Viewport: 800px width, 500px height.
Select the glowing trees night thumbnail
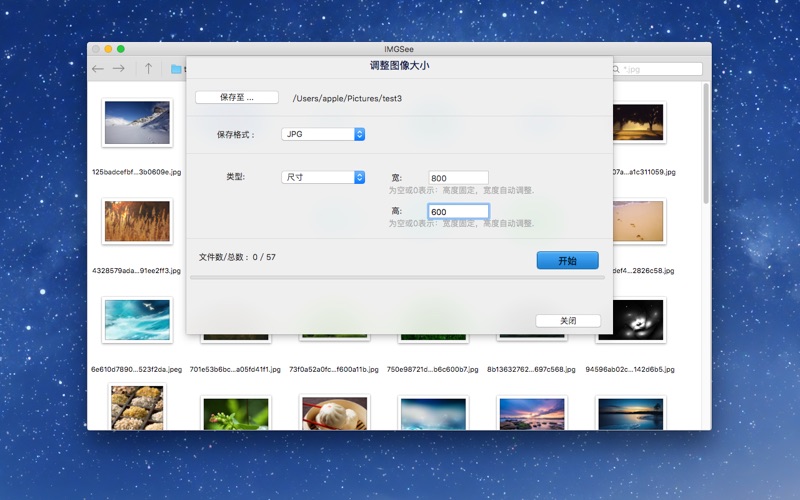[x=639, y=122]
